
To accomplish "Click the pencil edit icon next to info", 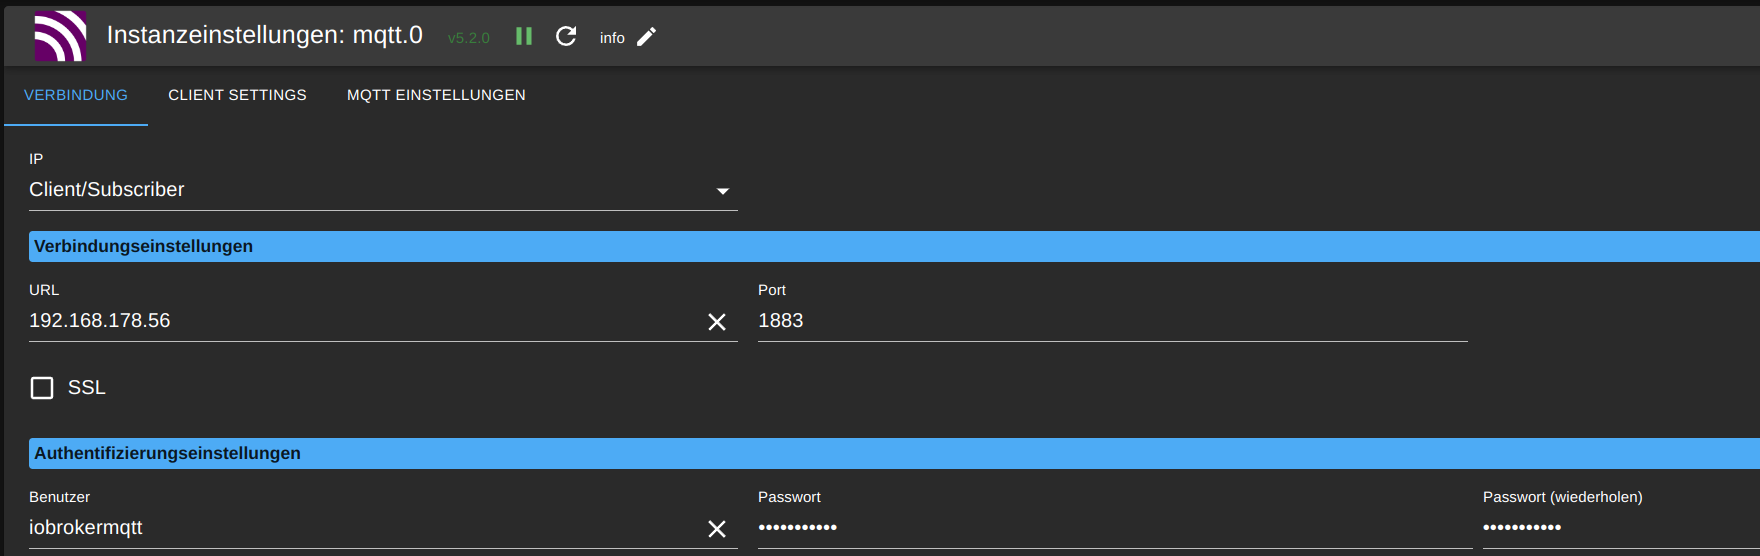I will pos(647,37).
